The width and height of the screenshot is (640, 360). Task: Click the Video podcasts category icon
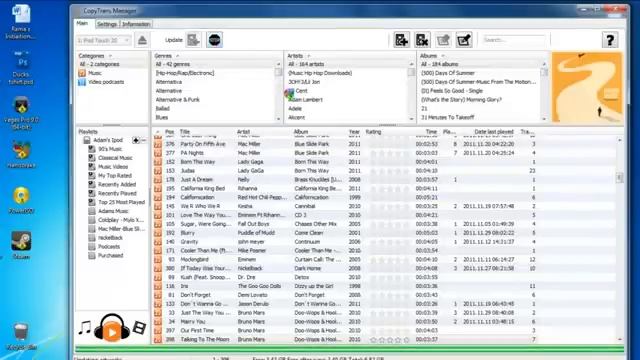pyautogui.click(x=82, y=82)
